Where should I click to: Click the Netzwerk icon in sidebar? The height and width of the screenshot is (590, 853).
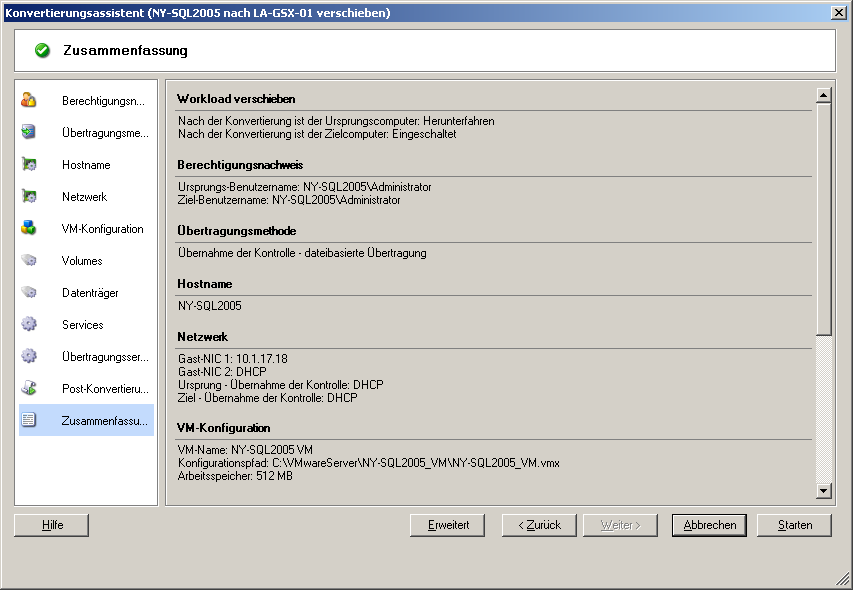[29, 196]
